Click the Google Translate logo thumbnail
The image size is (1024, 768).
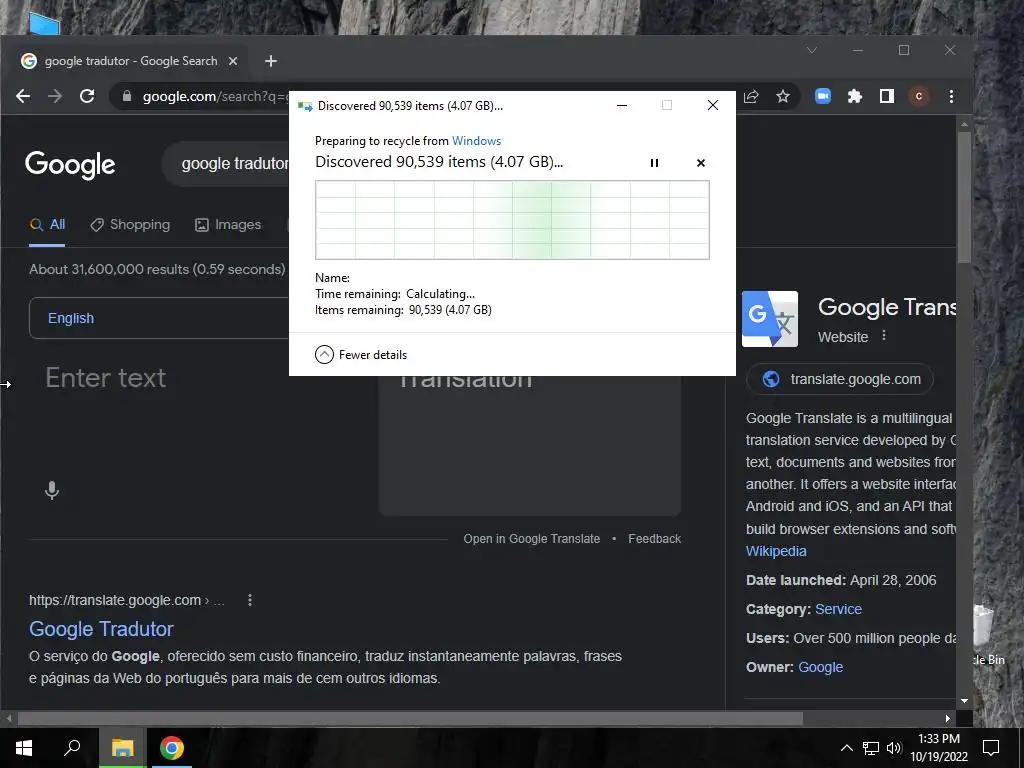[770, 319]
